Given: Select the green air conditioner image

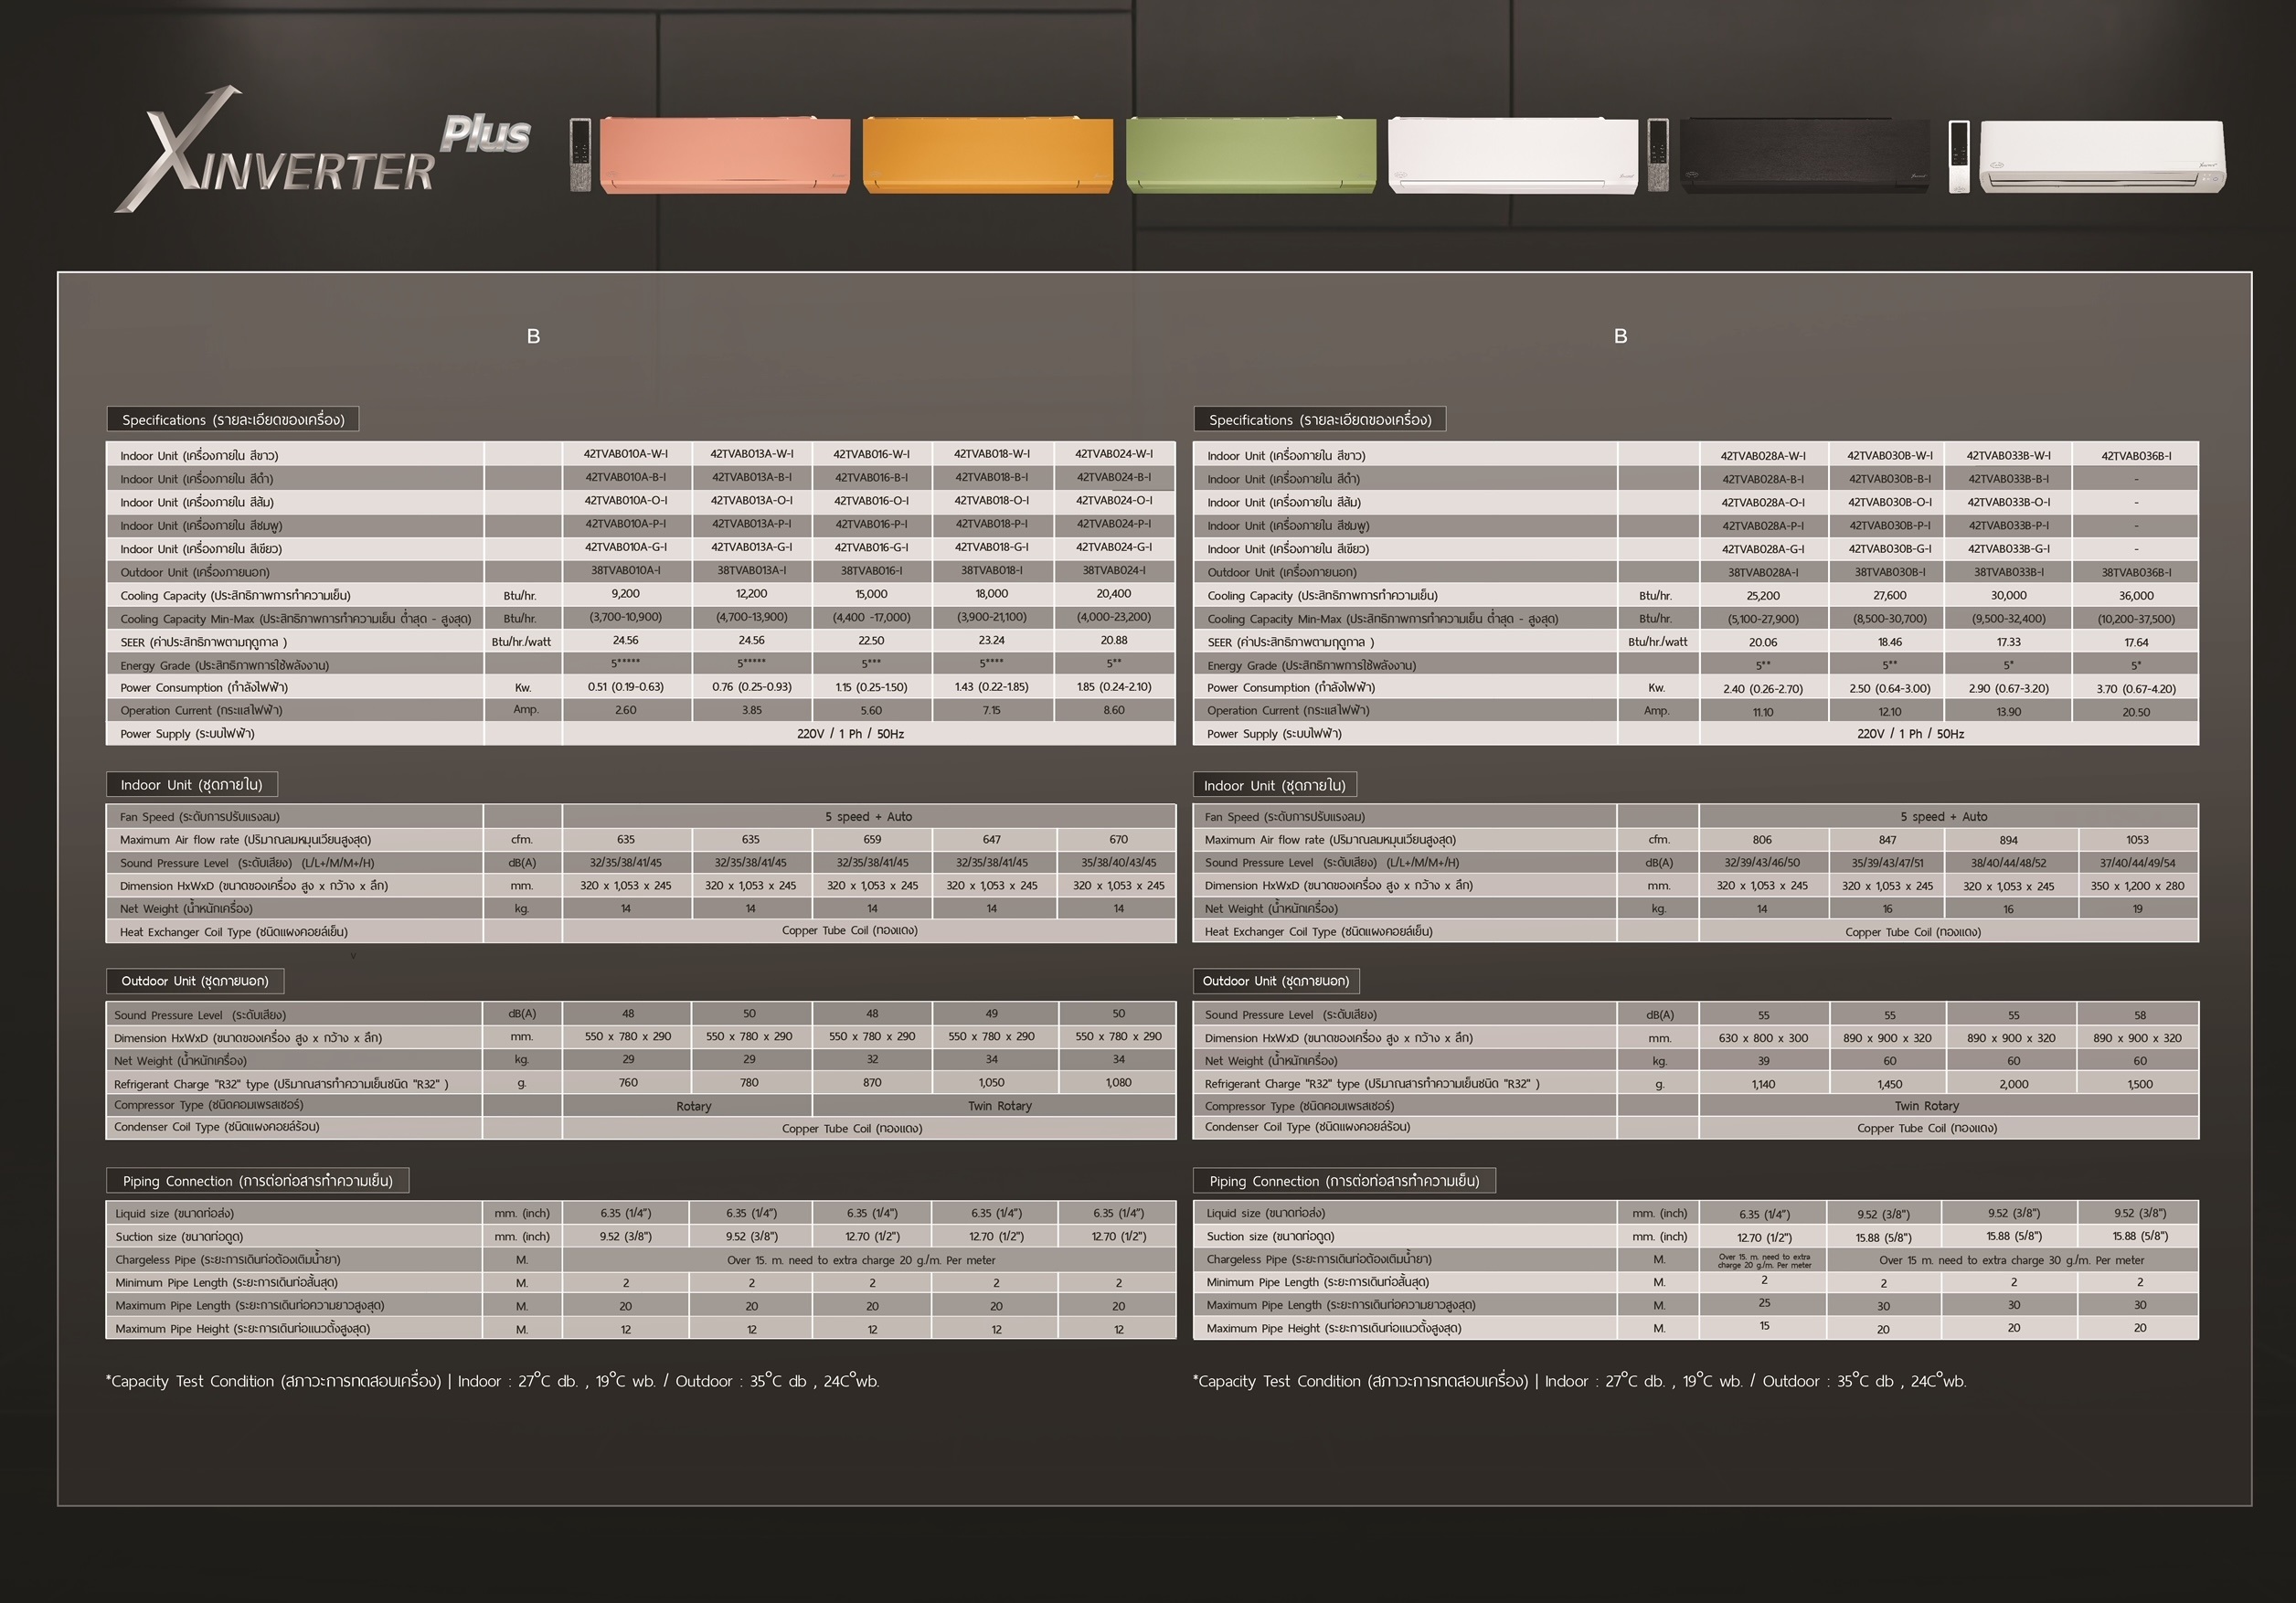Looking at the screenshot, I should [x=1250, y=155].
